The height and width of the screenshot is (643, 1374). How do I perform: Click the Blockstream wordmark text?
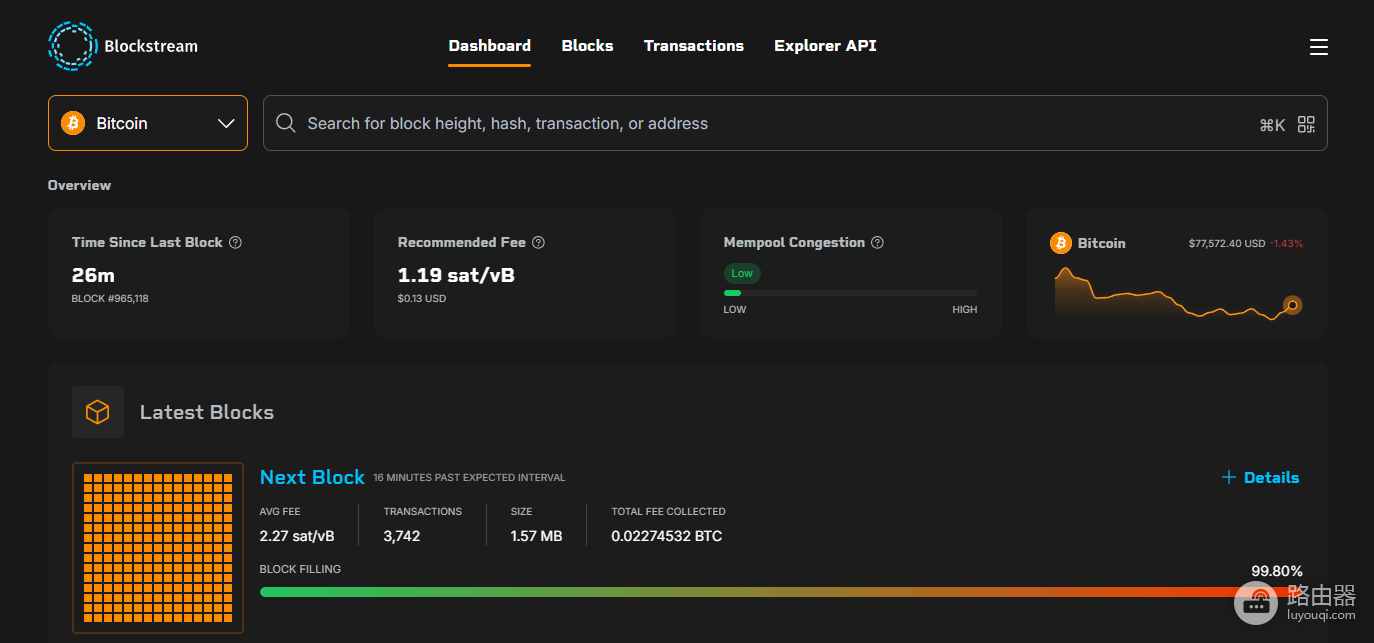pyautogui.click(x=151, y=46)
